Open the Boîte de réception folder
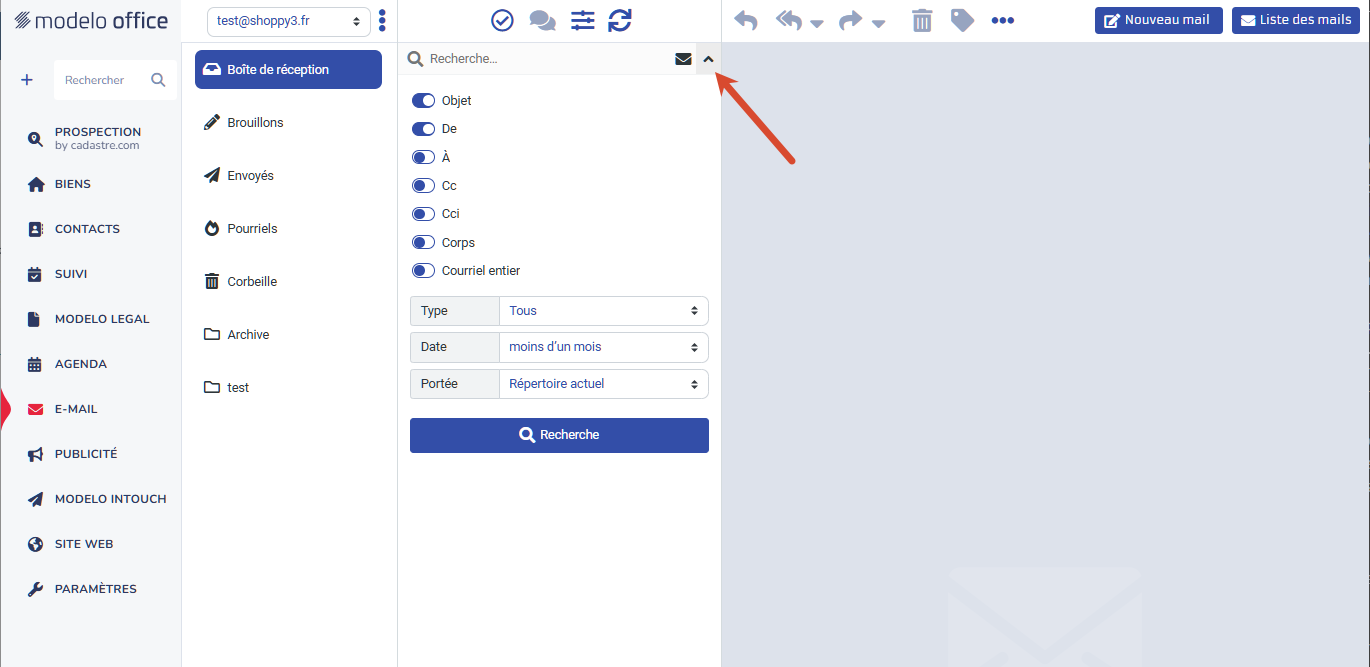 pyautogui.click(x=288, y=70)
